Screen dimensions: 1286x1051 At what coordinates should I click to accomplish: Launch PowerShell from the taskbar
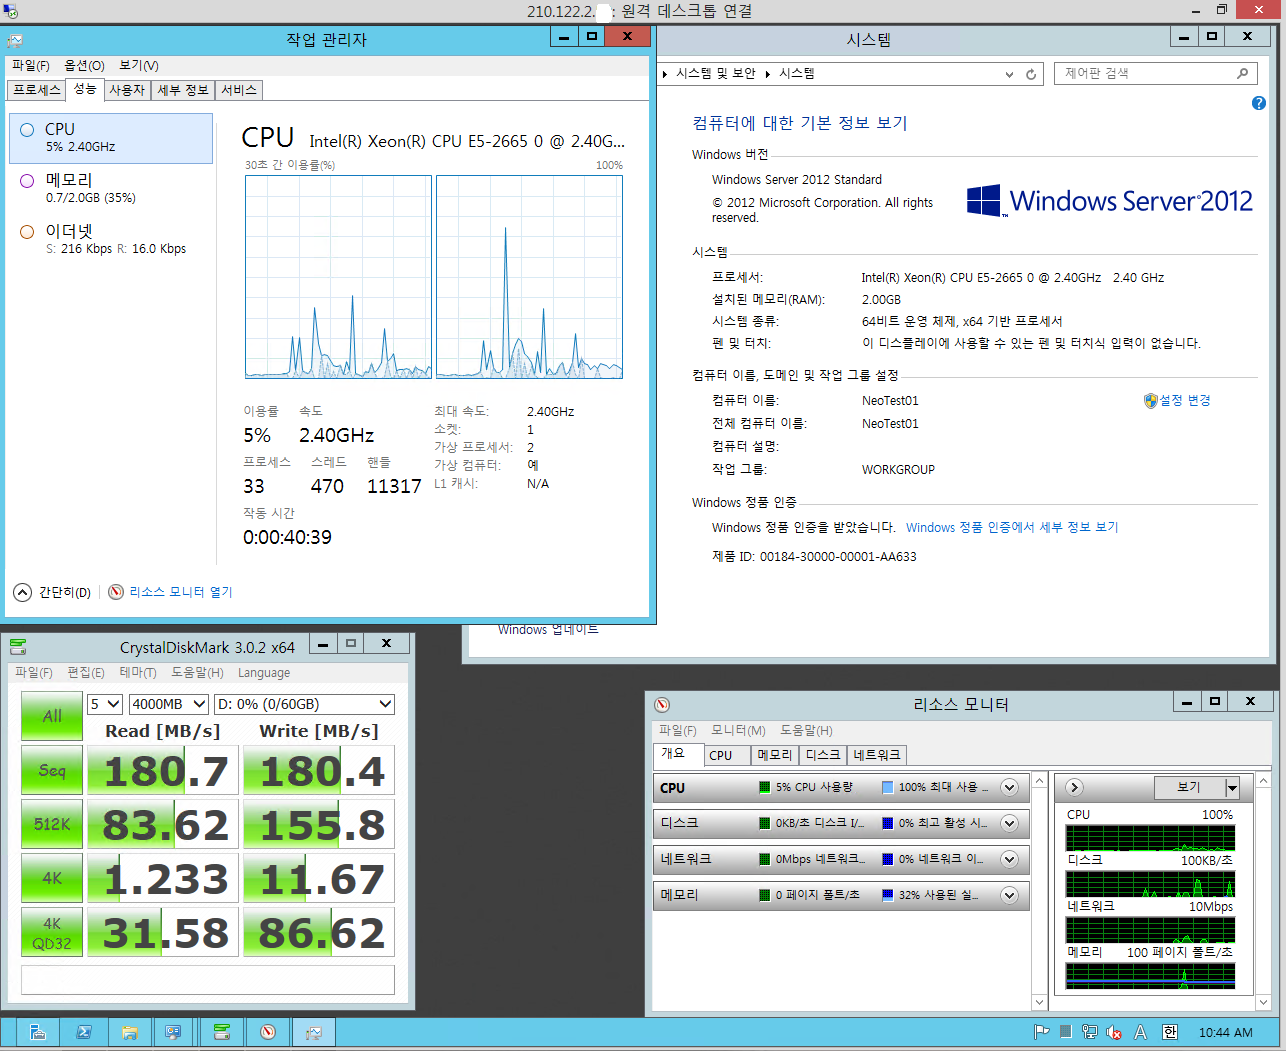(x=84, y=1032)
